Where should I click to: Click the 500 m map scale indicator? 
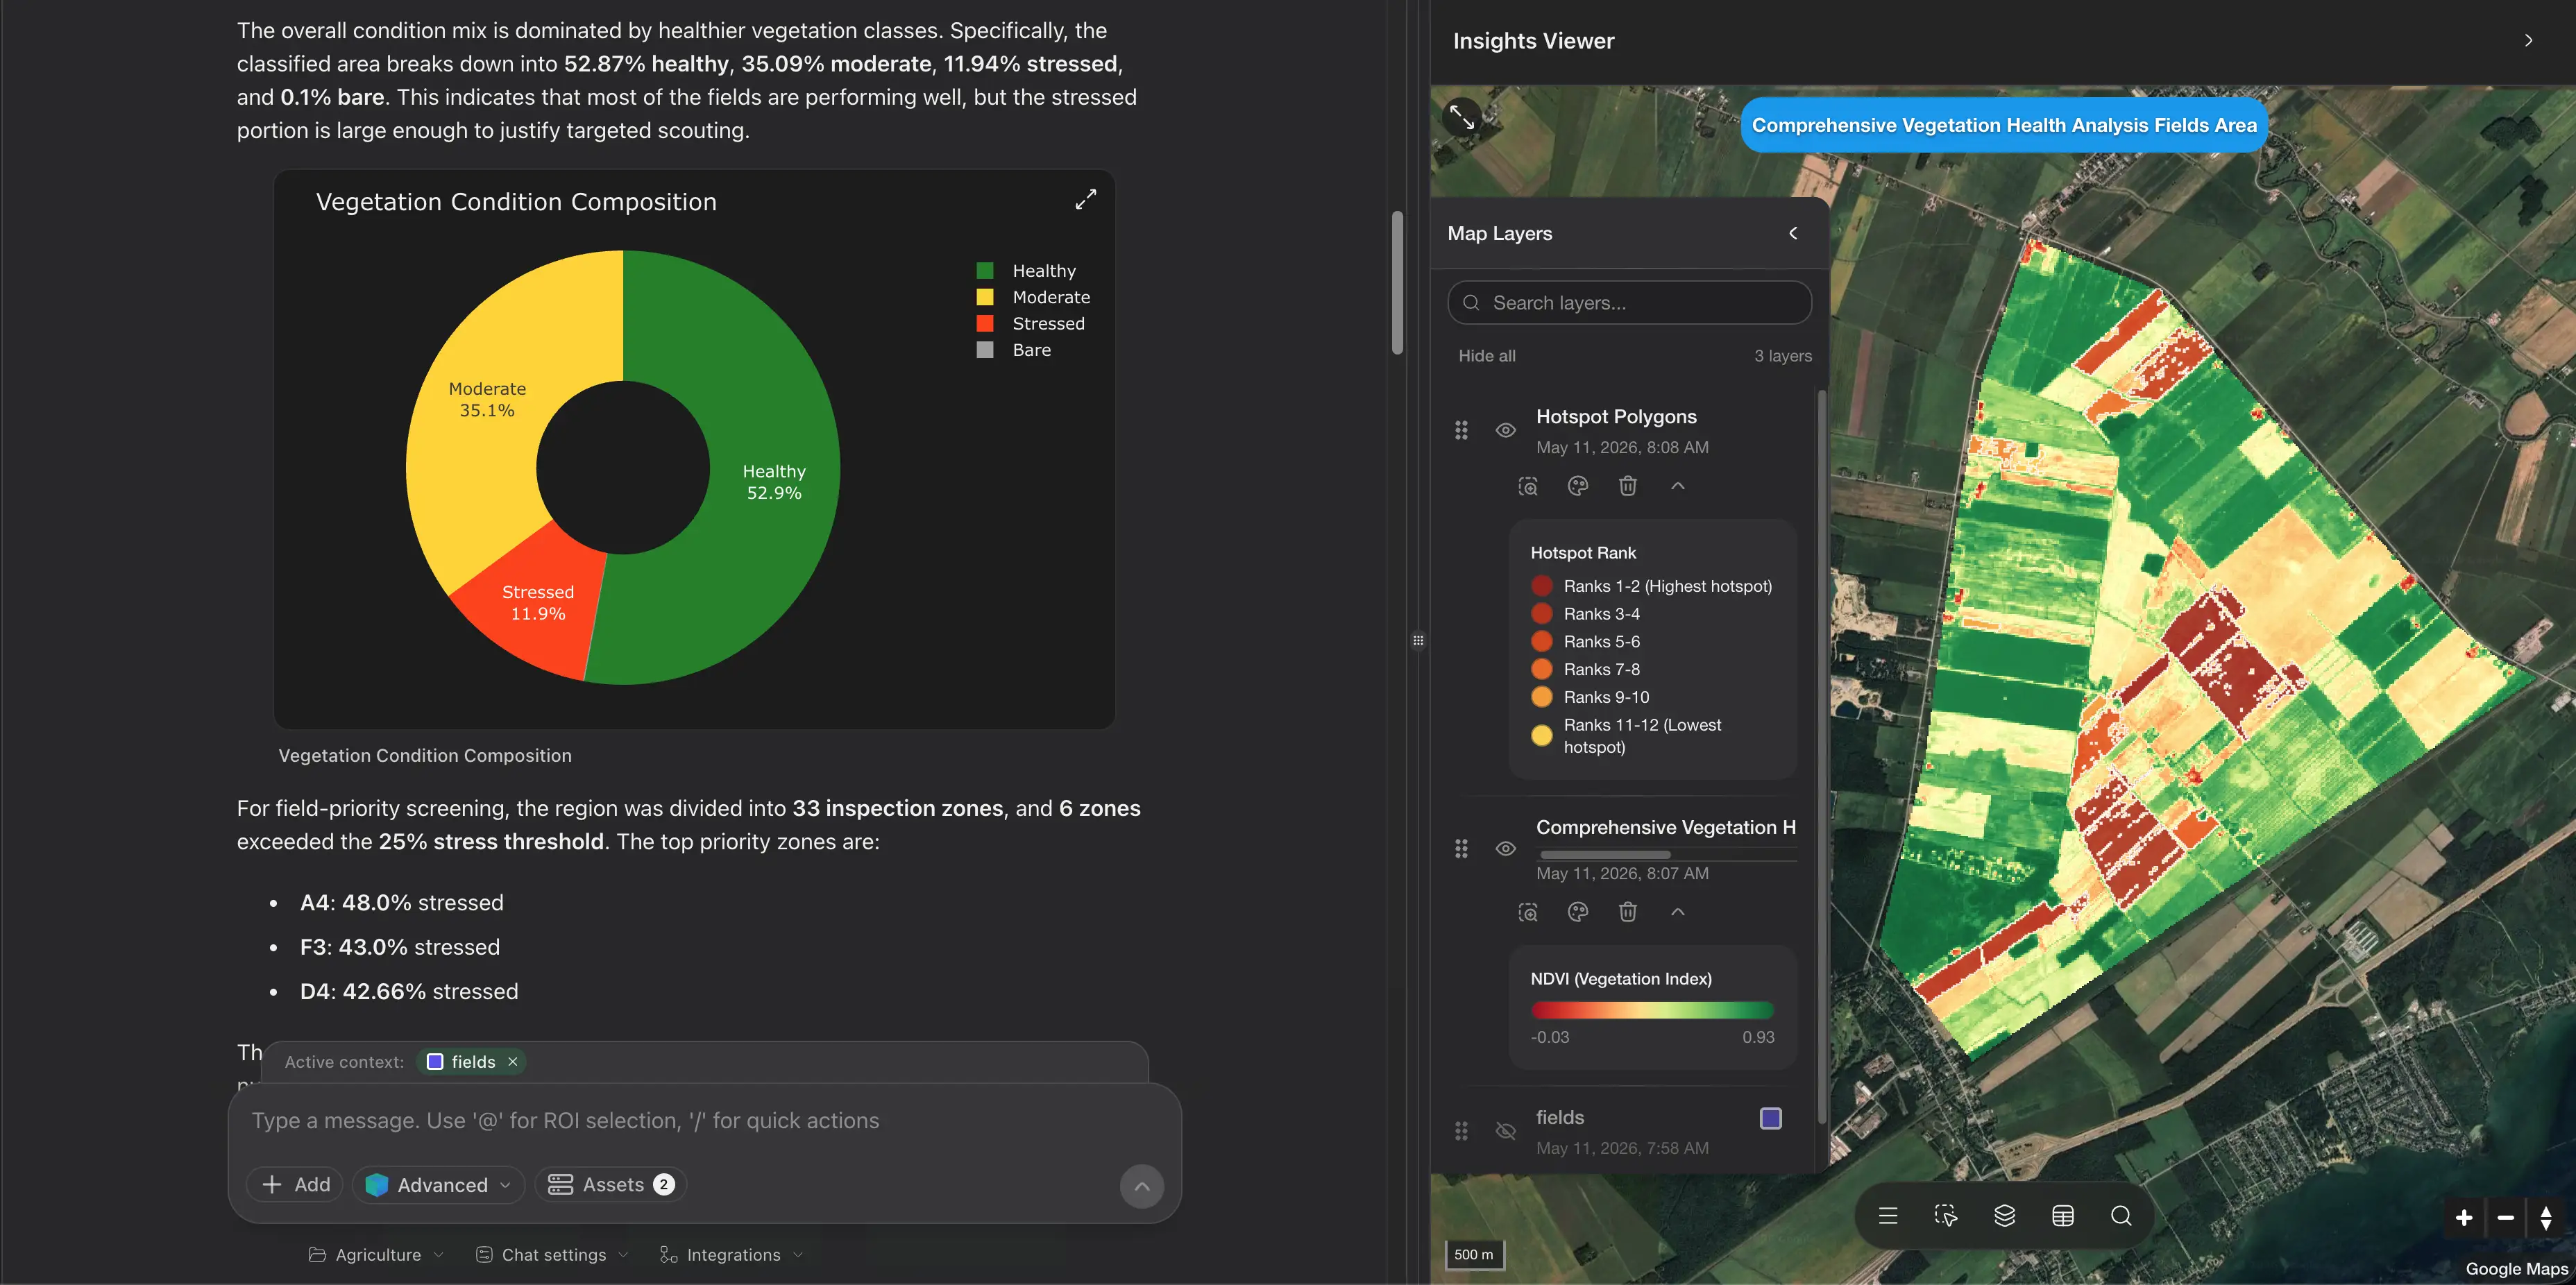pos(1474,1255)
